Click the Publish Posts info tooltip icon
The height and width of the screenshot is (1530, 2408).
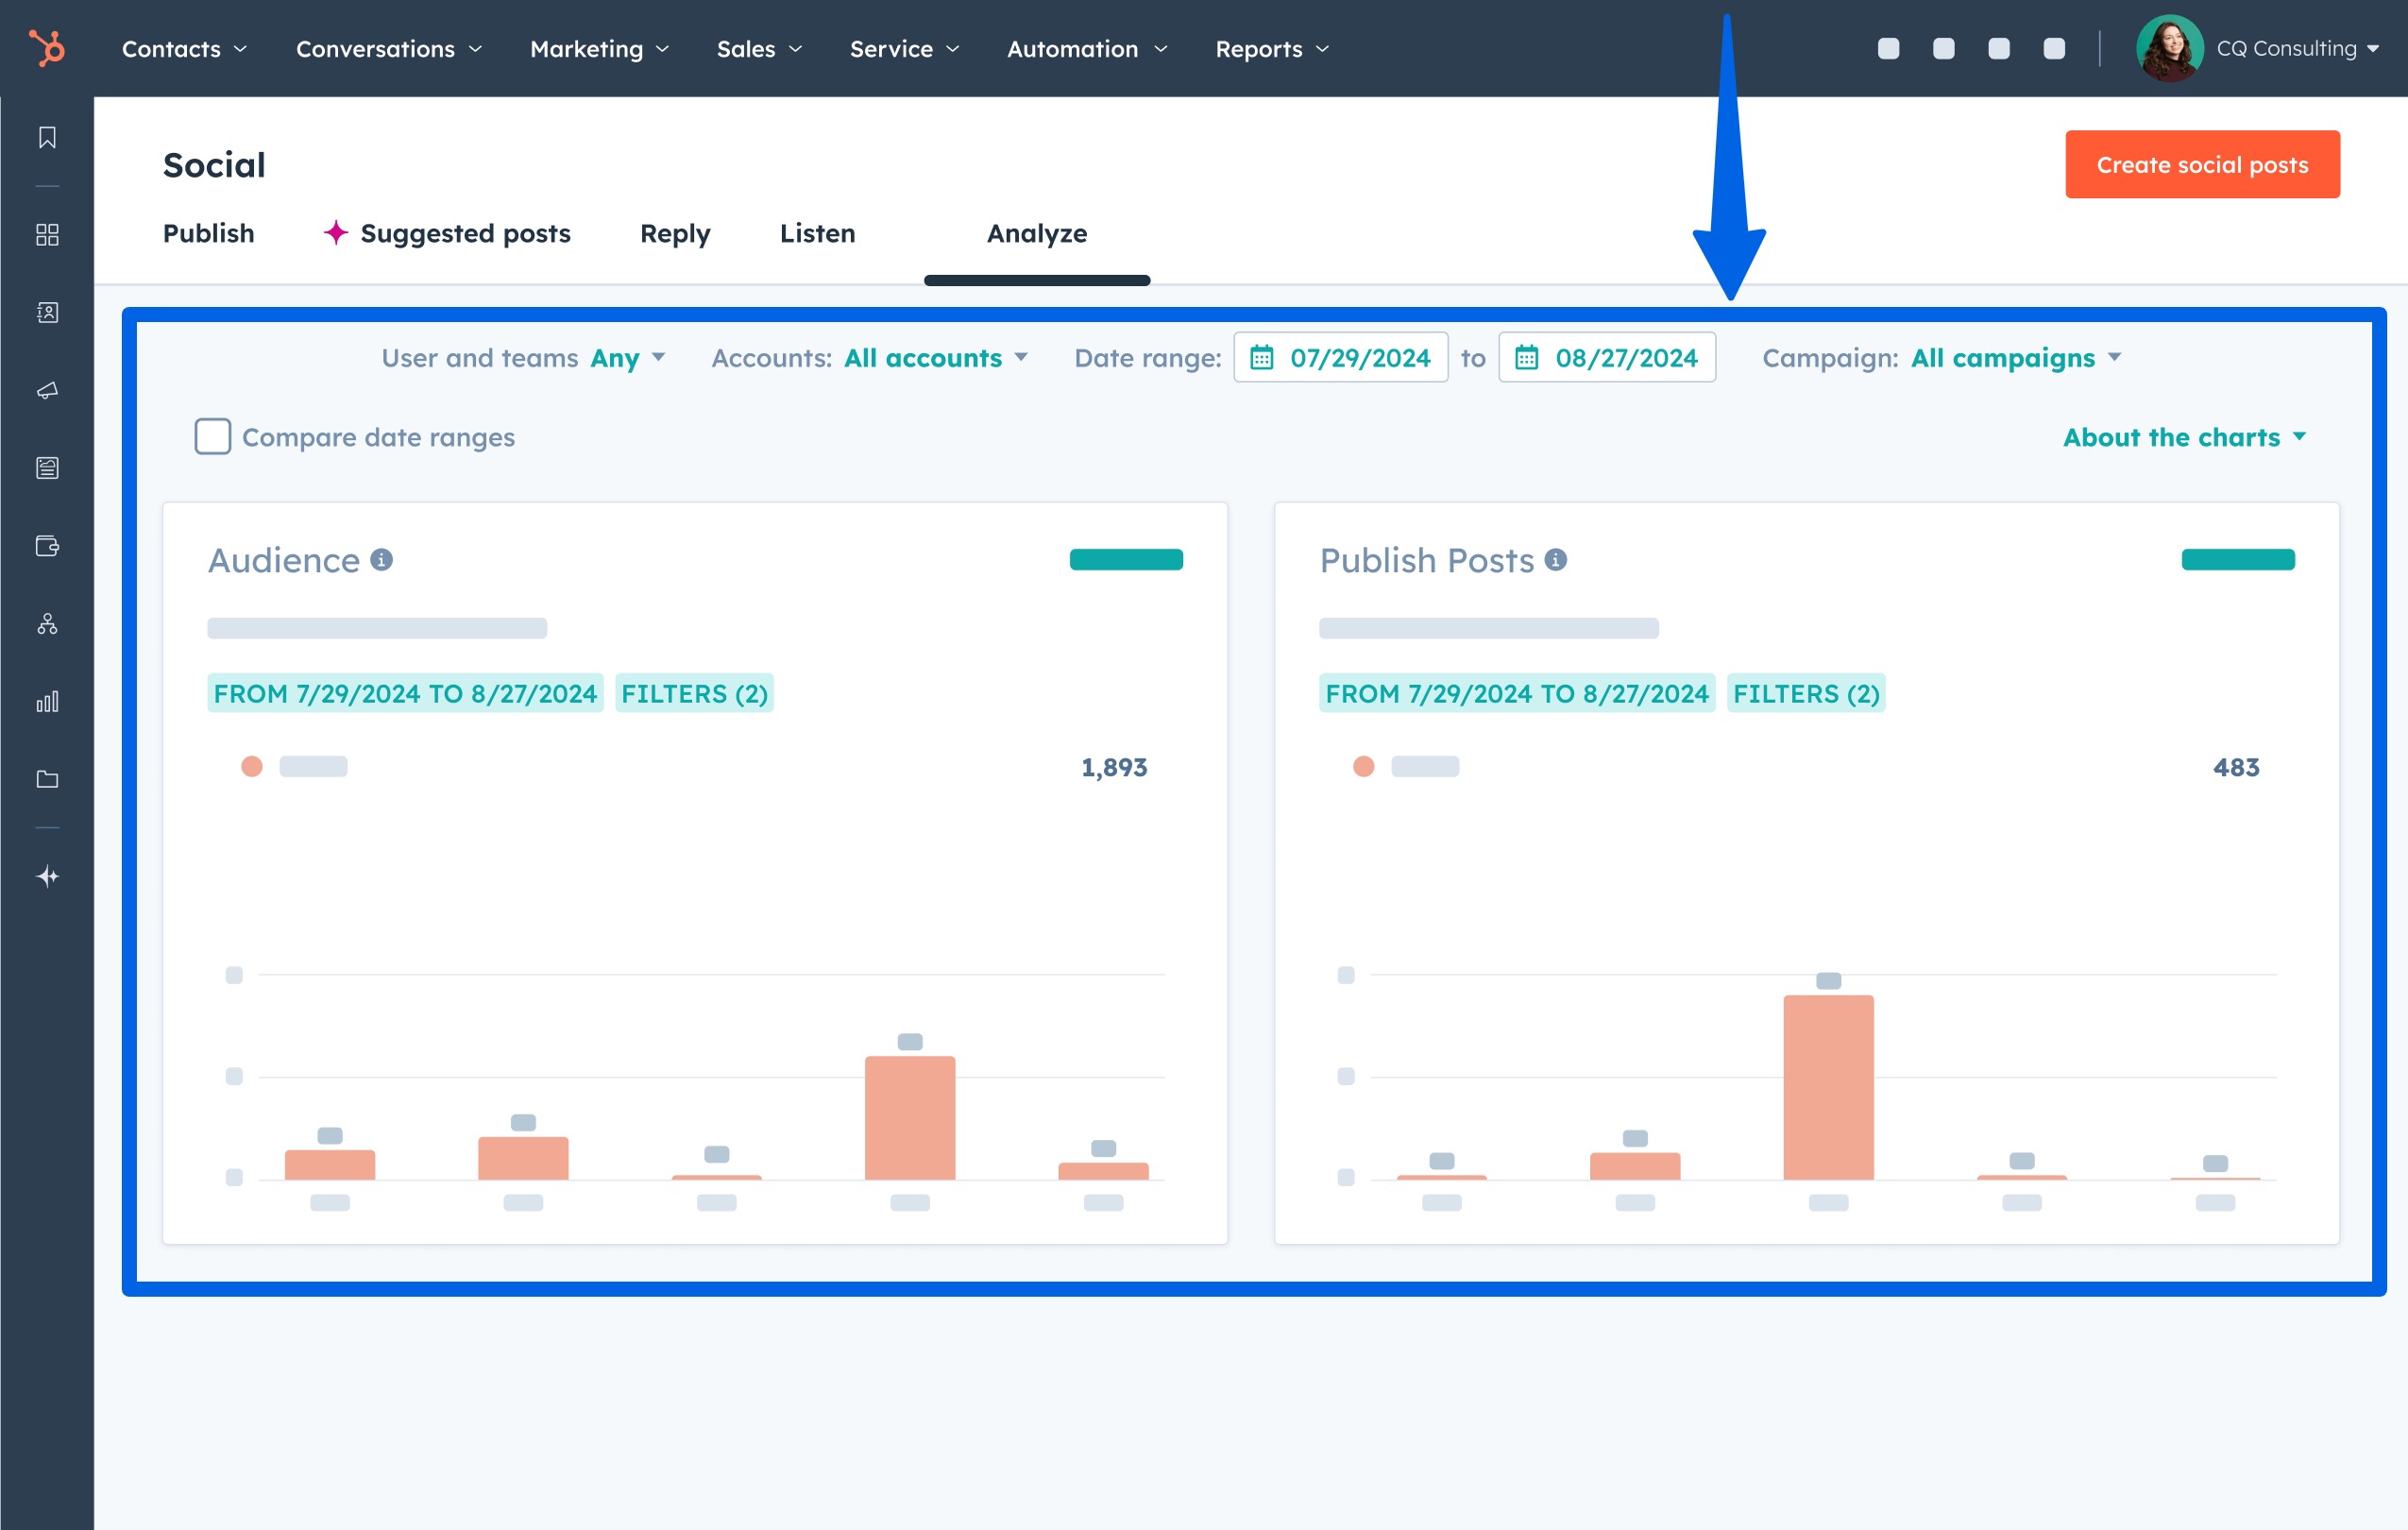point(1556,561)
